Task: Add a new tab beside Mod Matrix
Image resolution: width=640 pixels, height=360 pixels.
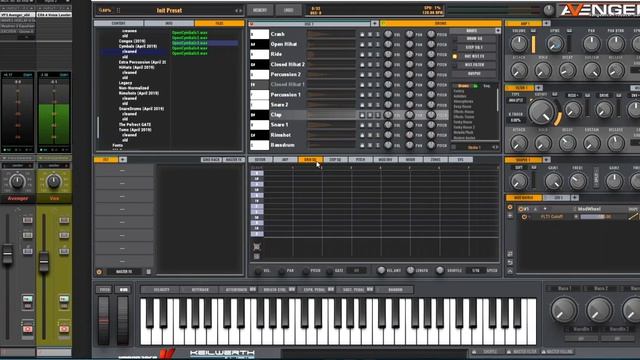Action: pos(575,198)
